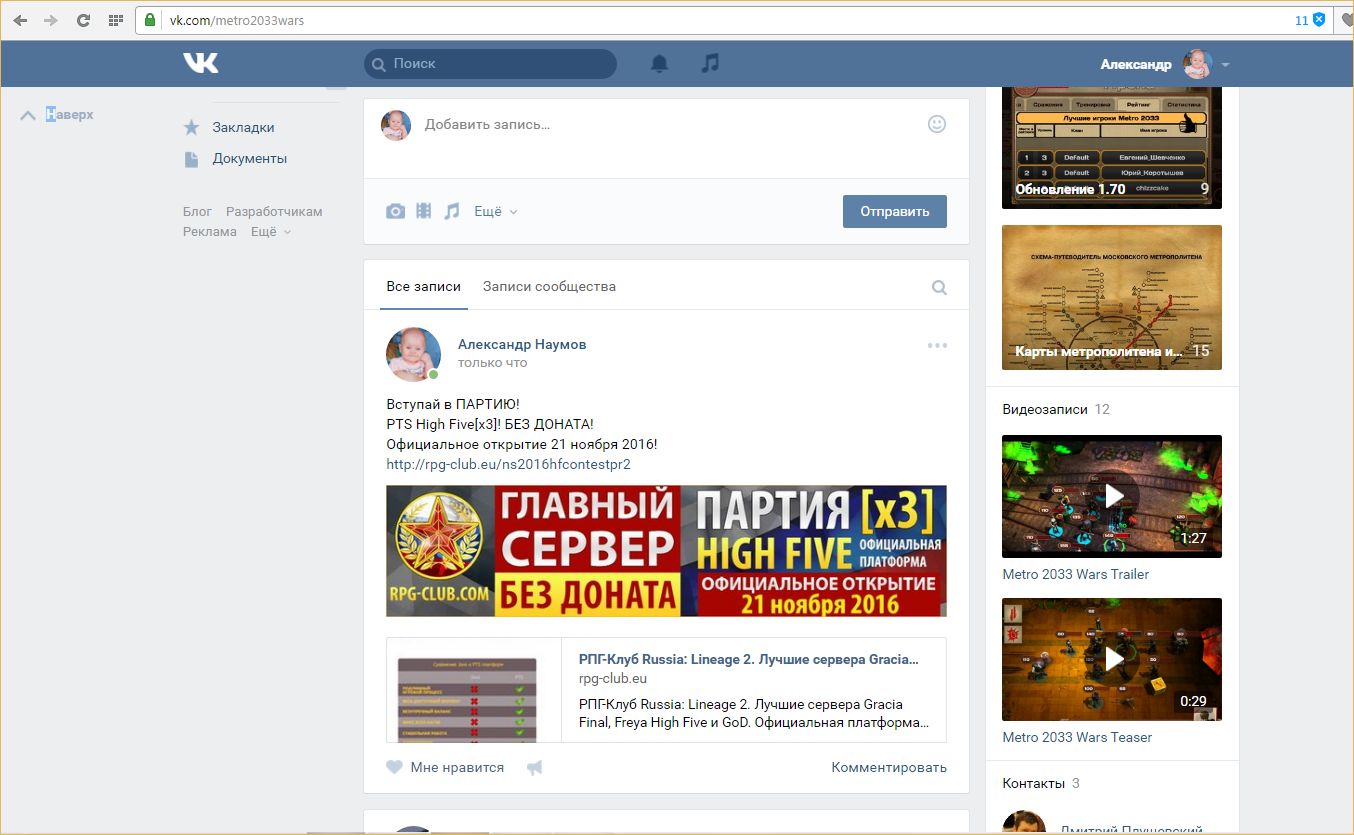Screen dimensions: 1354x835
Task: Attach a video with the film icon
Action: [424, 211]
